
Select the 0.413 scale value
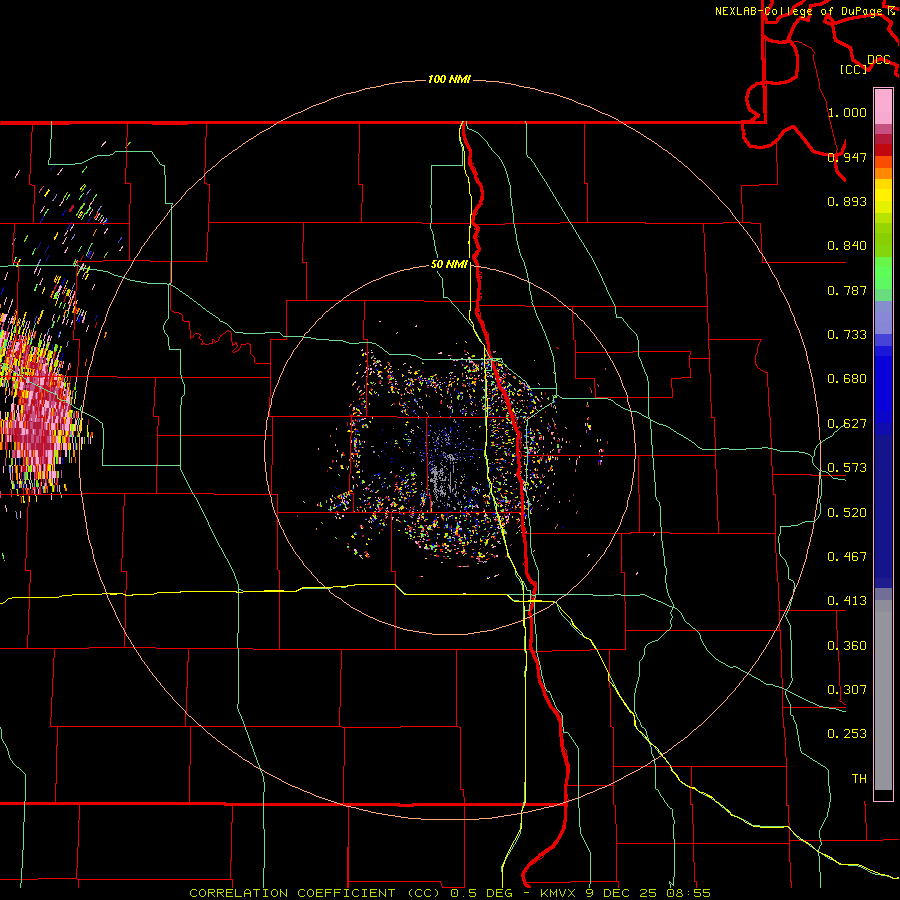point(847,601)
